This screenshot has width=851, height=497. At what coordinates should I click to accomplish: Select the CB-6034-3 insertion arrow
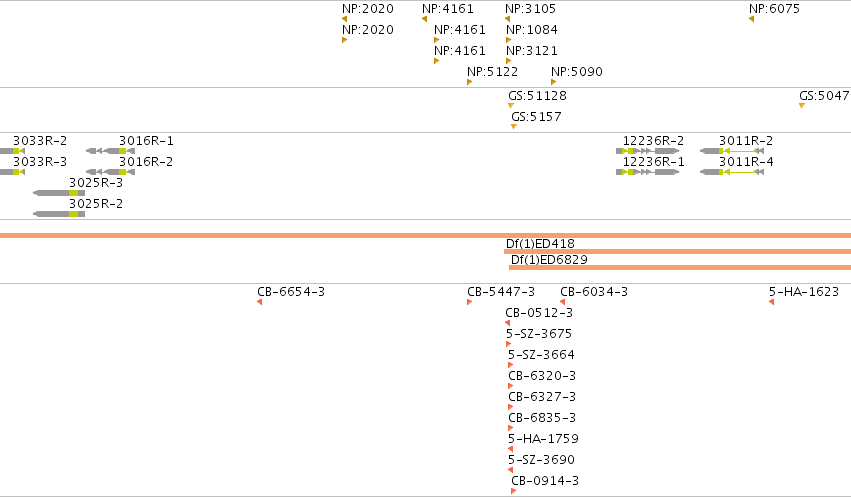tap(562, 302)
